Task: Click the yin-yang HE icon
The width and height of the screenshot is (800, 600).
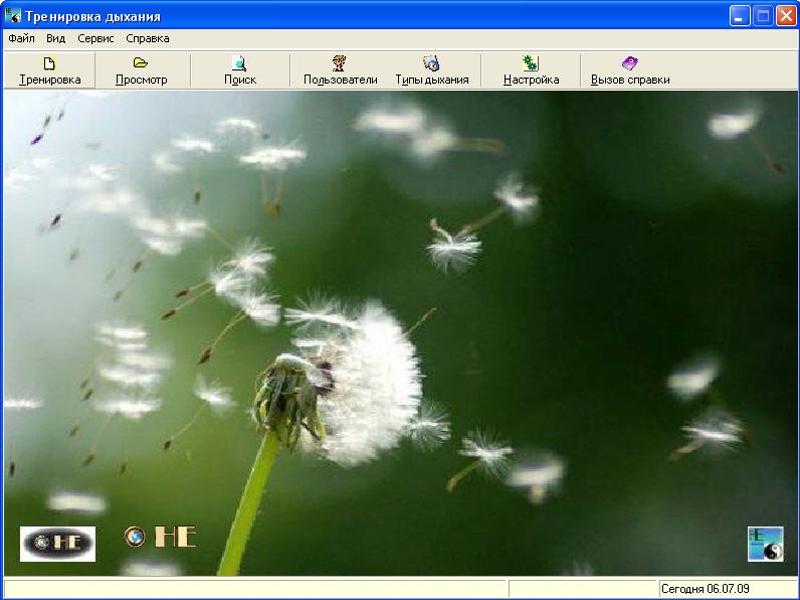Action: 765,544
